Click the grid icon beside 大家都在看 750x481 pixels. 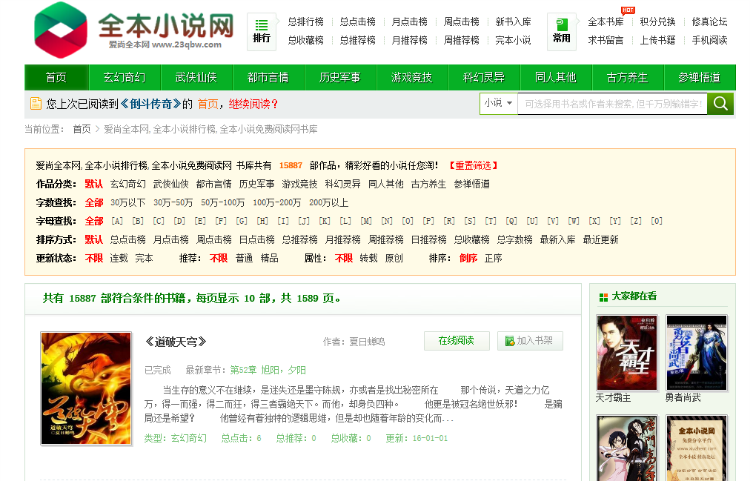[x=604, y=297]
